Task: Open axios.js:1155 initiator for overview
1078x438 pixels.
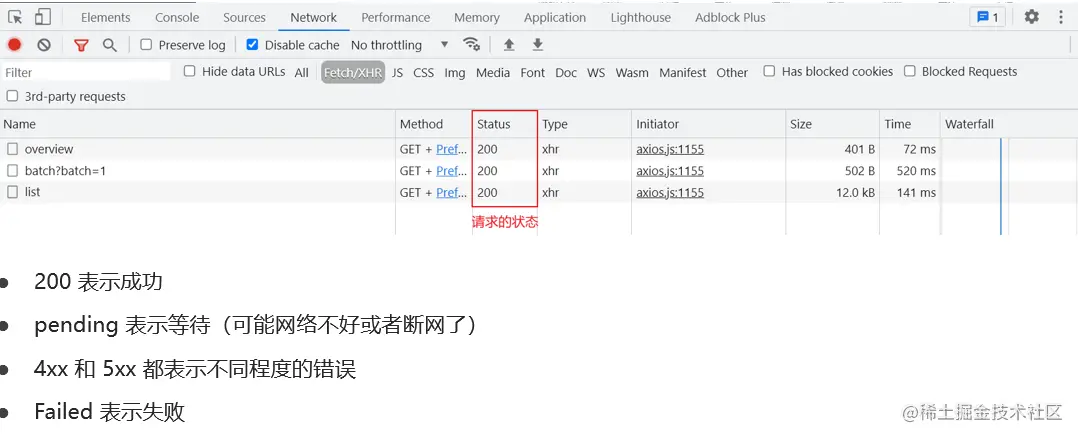Action: point(670,149)
